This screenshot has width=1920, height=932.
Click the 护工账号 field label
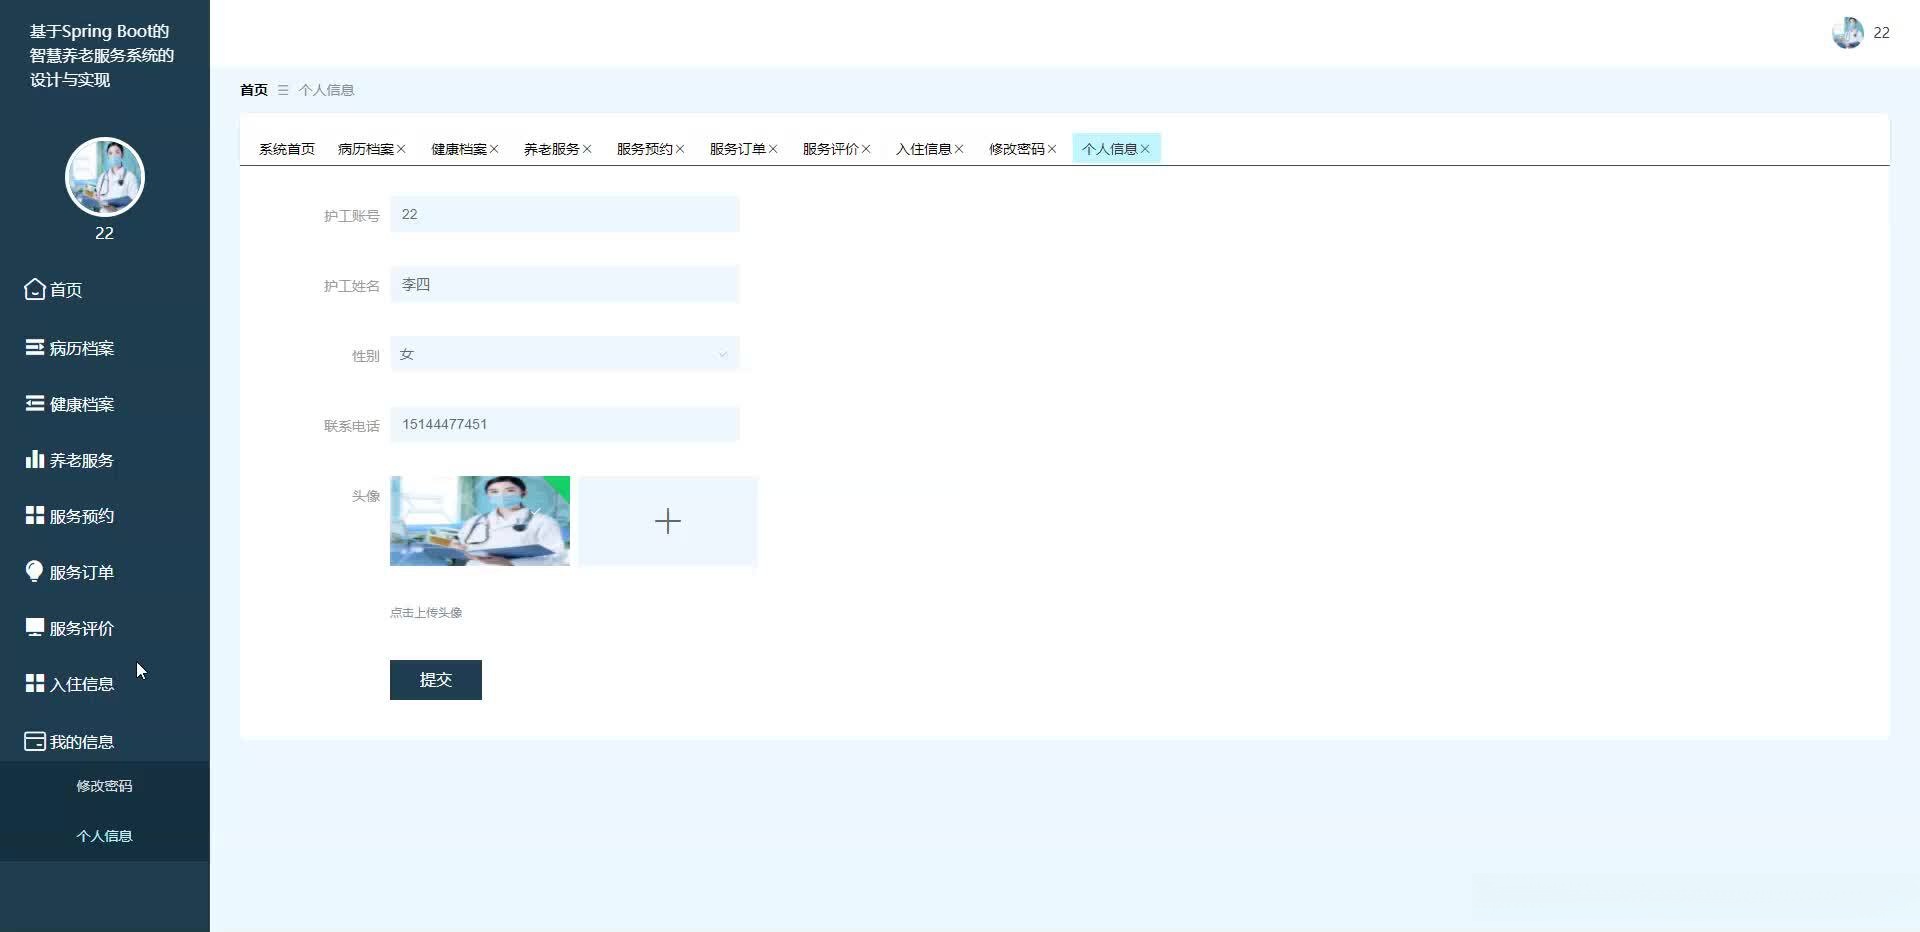352,216
